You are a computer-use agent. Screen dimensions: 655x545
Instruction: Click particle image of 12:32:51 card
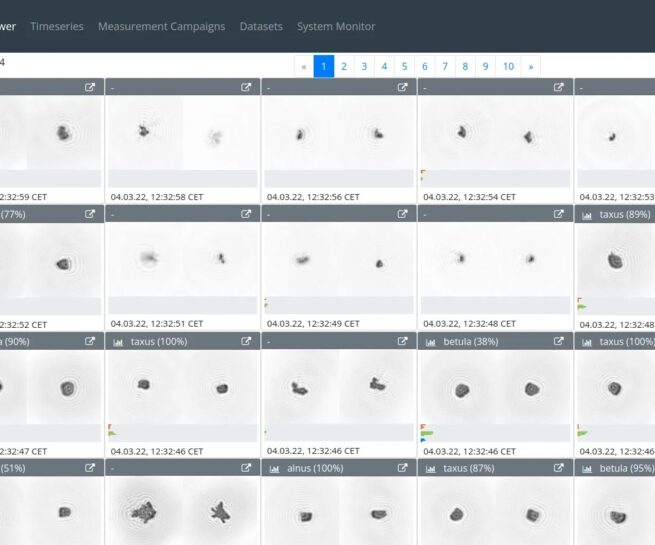pyautogui.click(x=183, y=260)
